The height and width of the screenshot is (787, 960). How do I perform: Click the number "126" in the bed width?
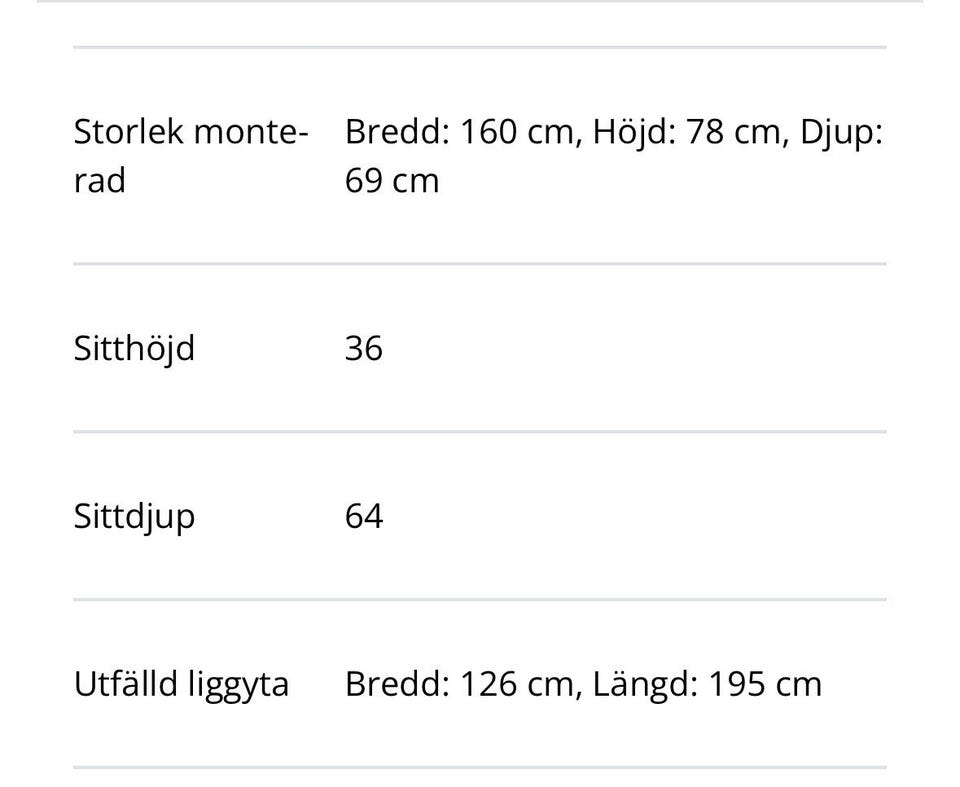pyautogui.click(x=487, y=685)
